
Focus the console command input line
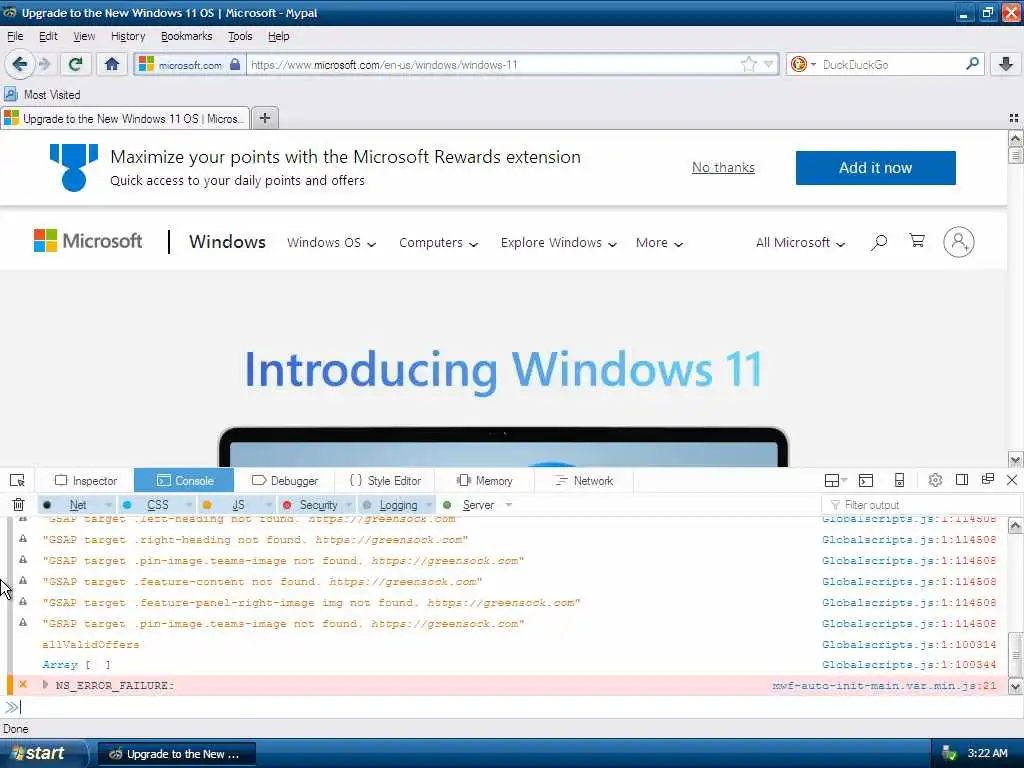[x=512, y=707]
